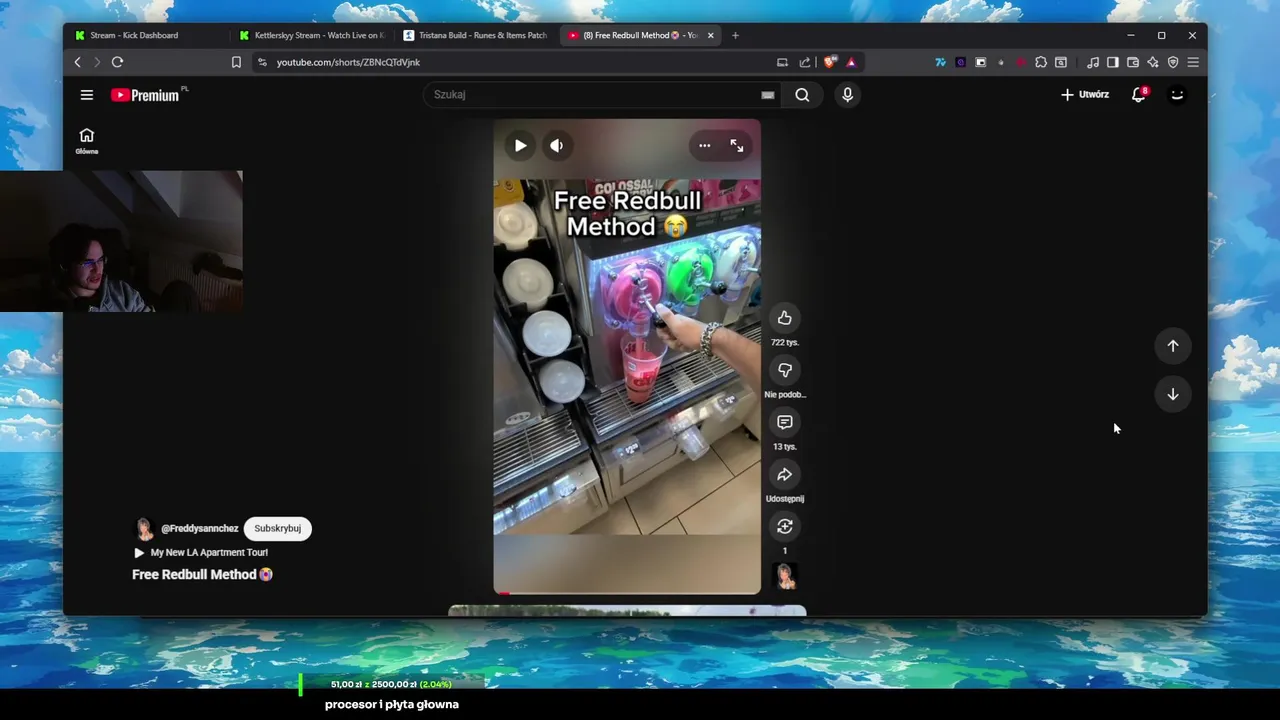Open the browser main hamburger menu

1193,62
